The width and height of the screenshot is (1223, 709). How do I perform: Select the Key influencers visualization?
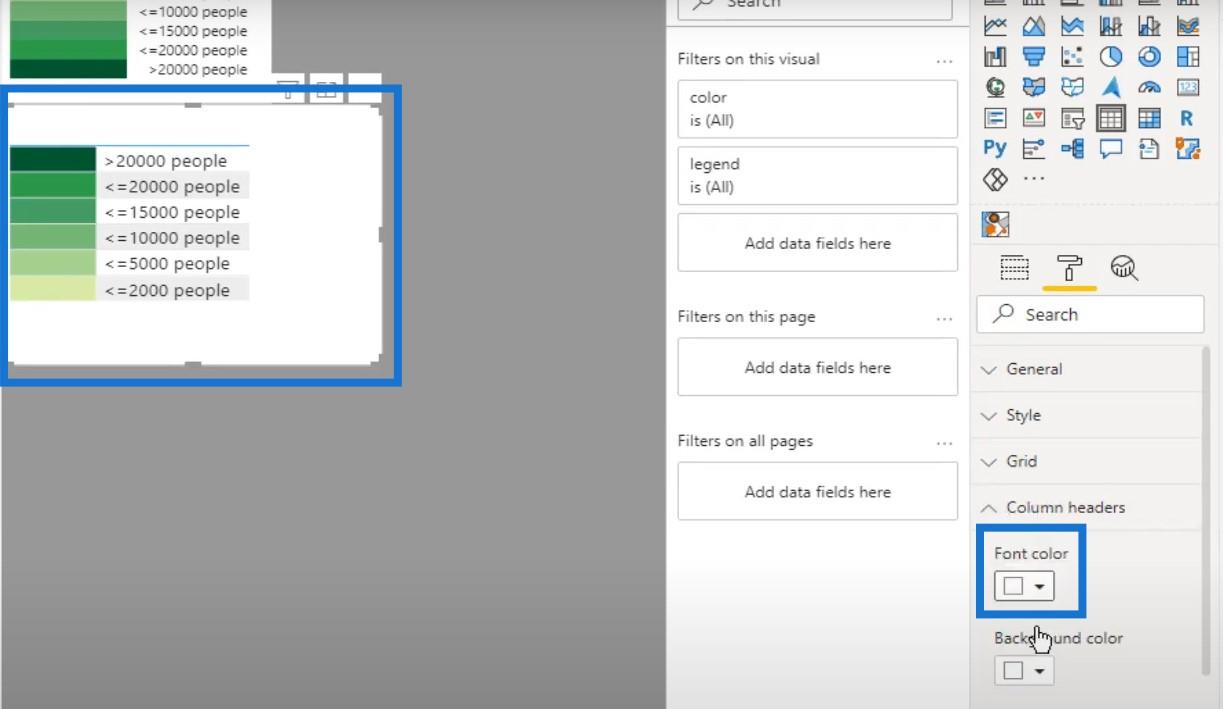click(1034, 148)
